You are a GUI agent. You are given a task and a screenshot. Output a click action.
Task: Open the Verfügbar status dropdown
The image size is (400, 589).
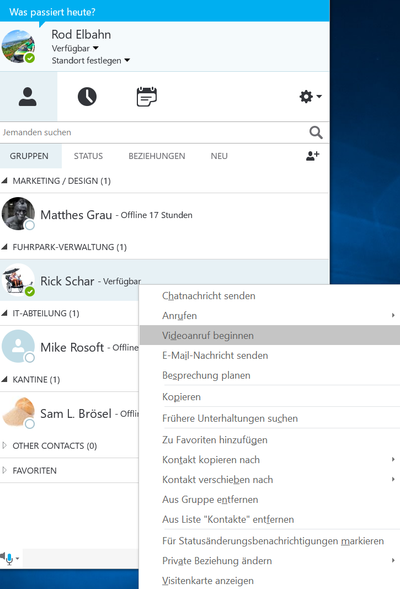75,48
